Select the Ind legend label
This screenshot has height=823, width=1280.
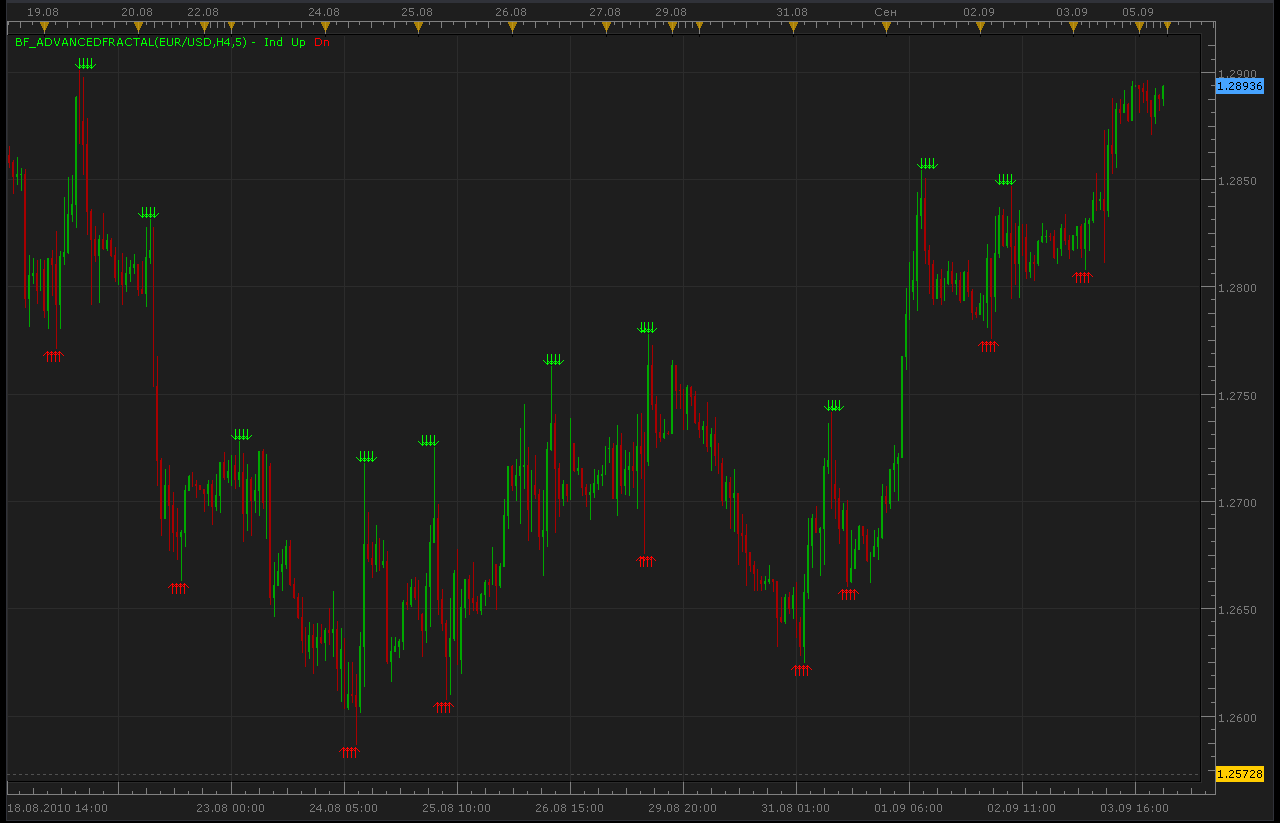point(273,42)
